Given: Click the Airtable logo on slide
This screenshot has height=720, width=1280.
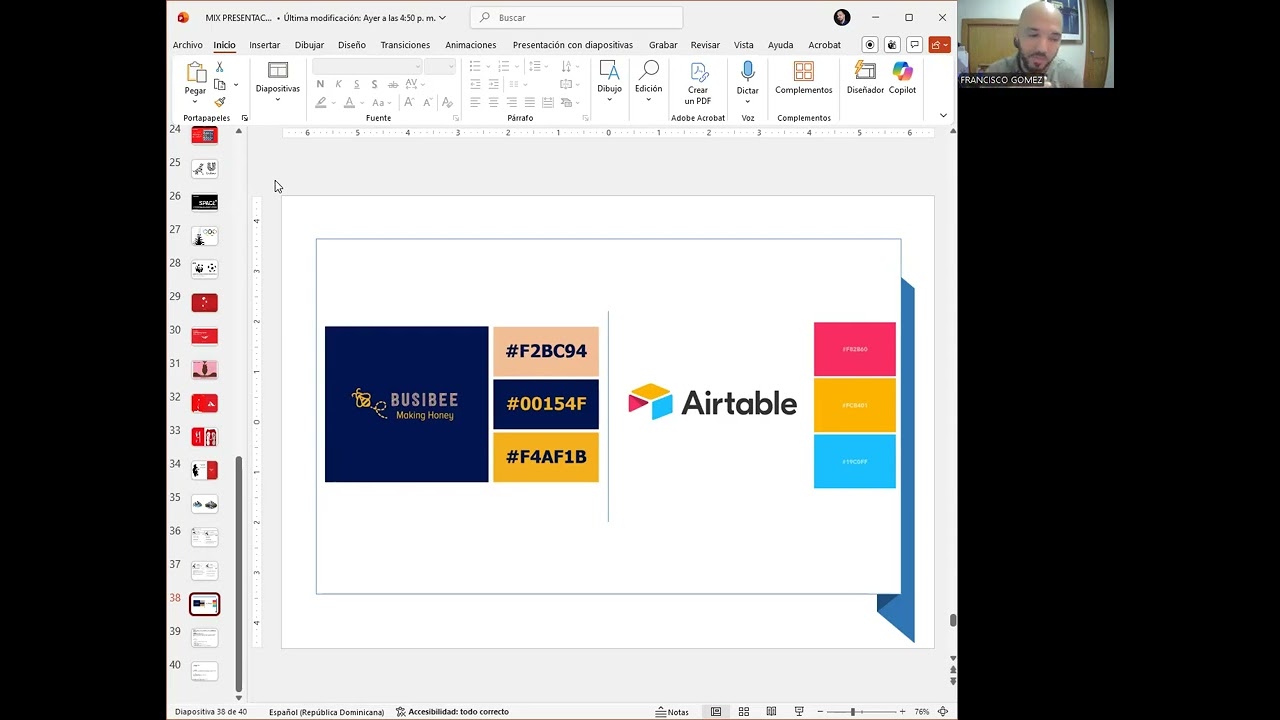Looking at the screenshot, I should [x=712, y=403].
